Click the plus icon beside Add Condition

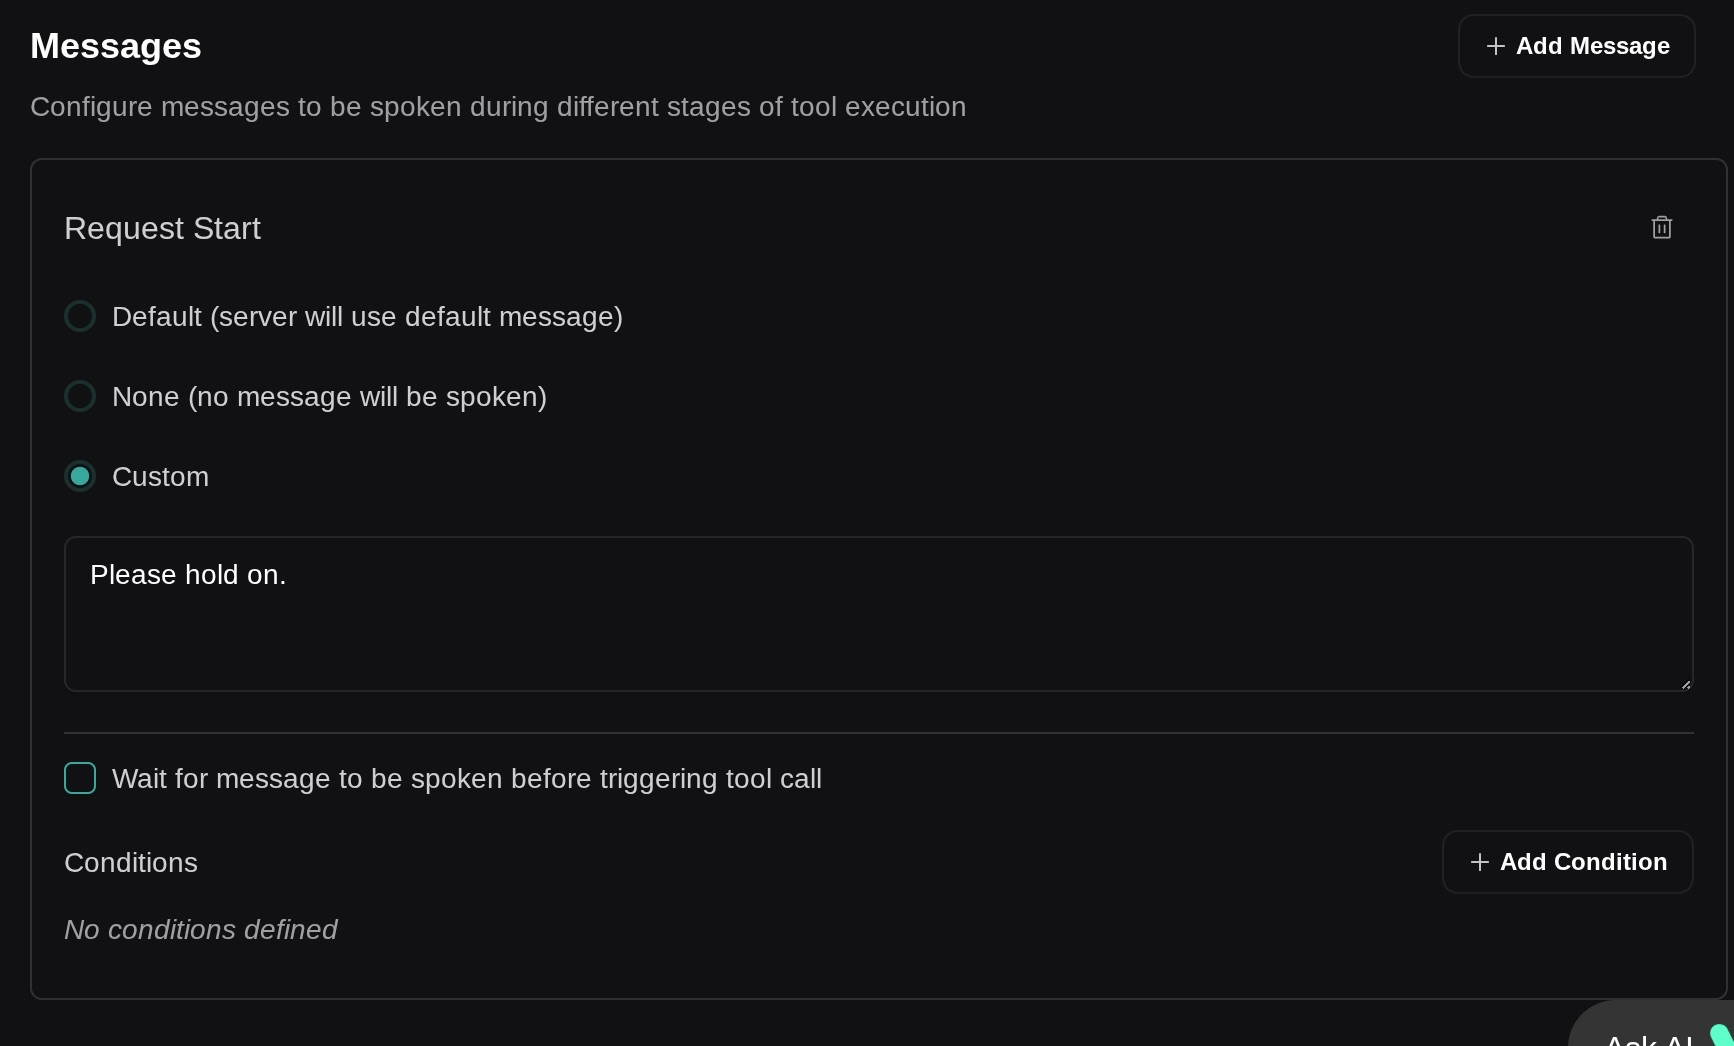1479,862
